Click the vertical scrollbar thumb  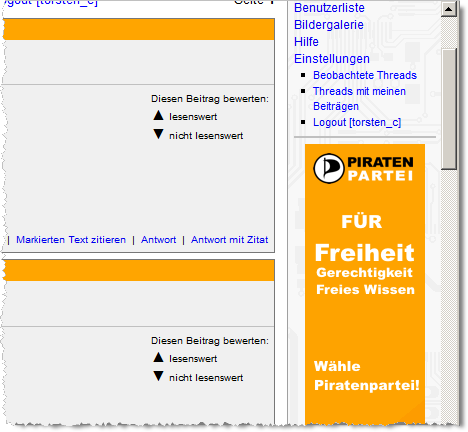tap(449, 109)
